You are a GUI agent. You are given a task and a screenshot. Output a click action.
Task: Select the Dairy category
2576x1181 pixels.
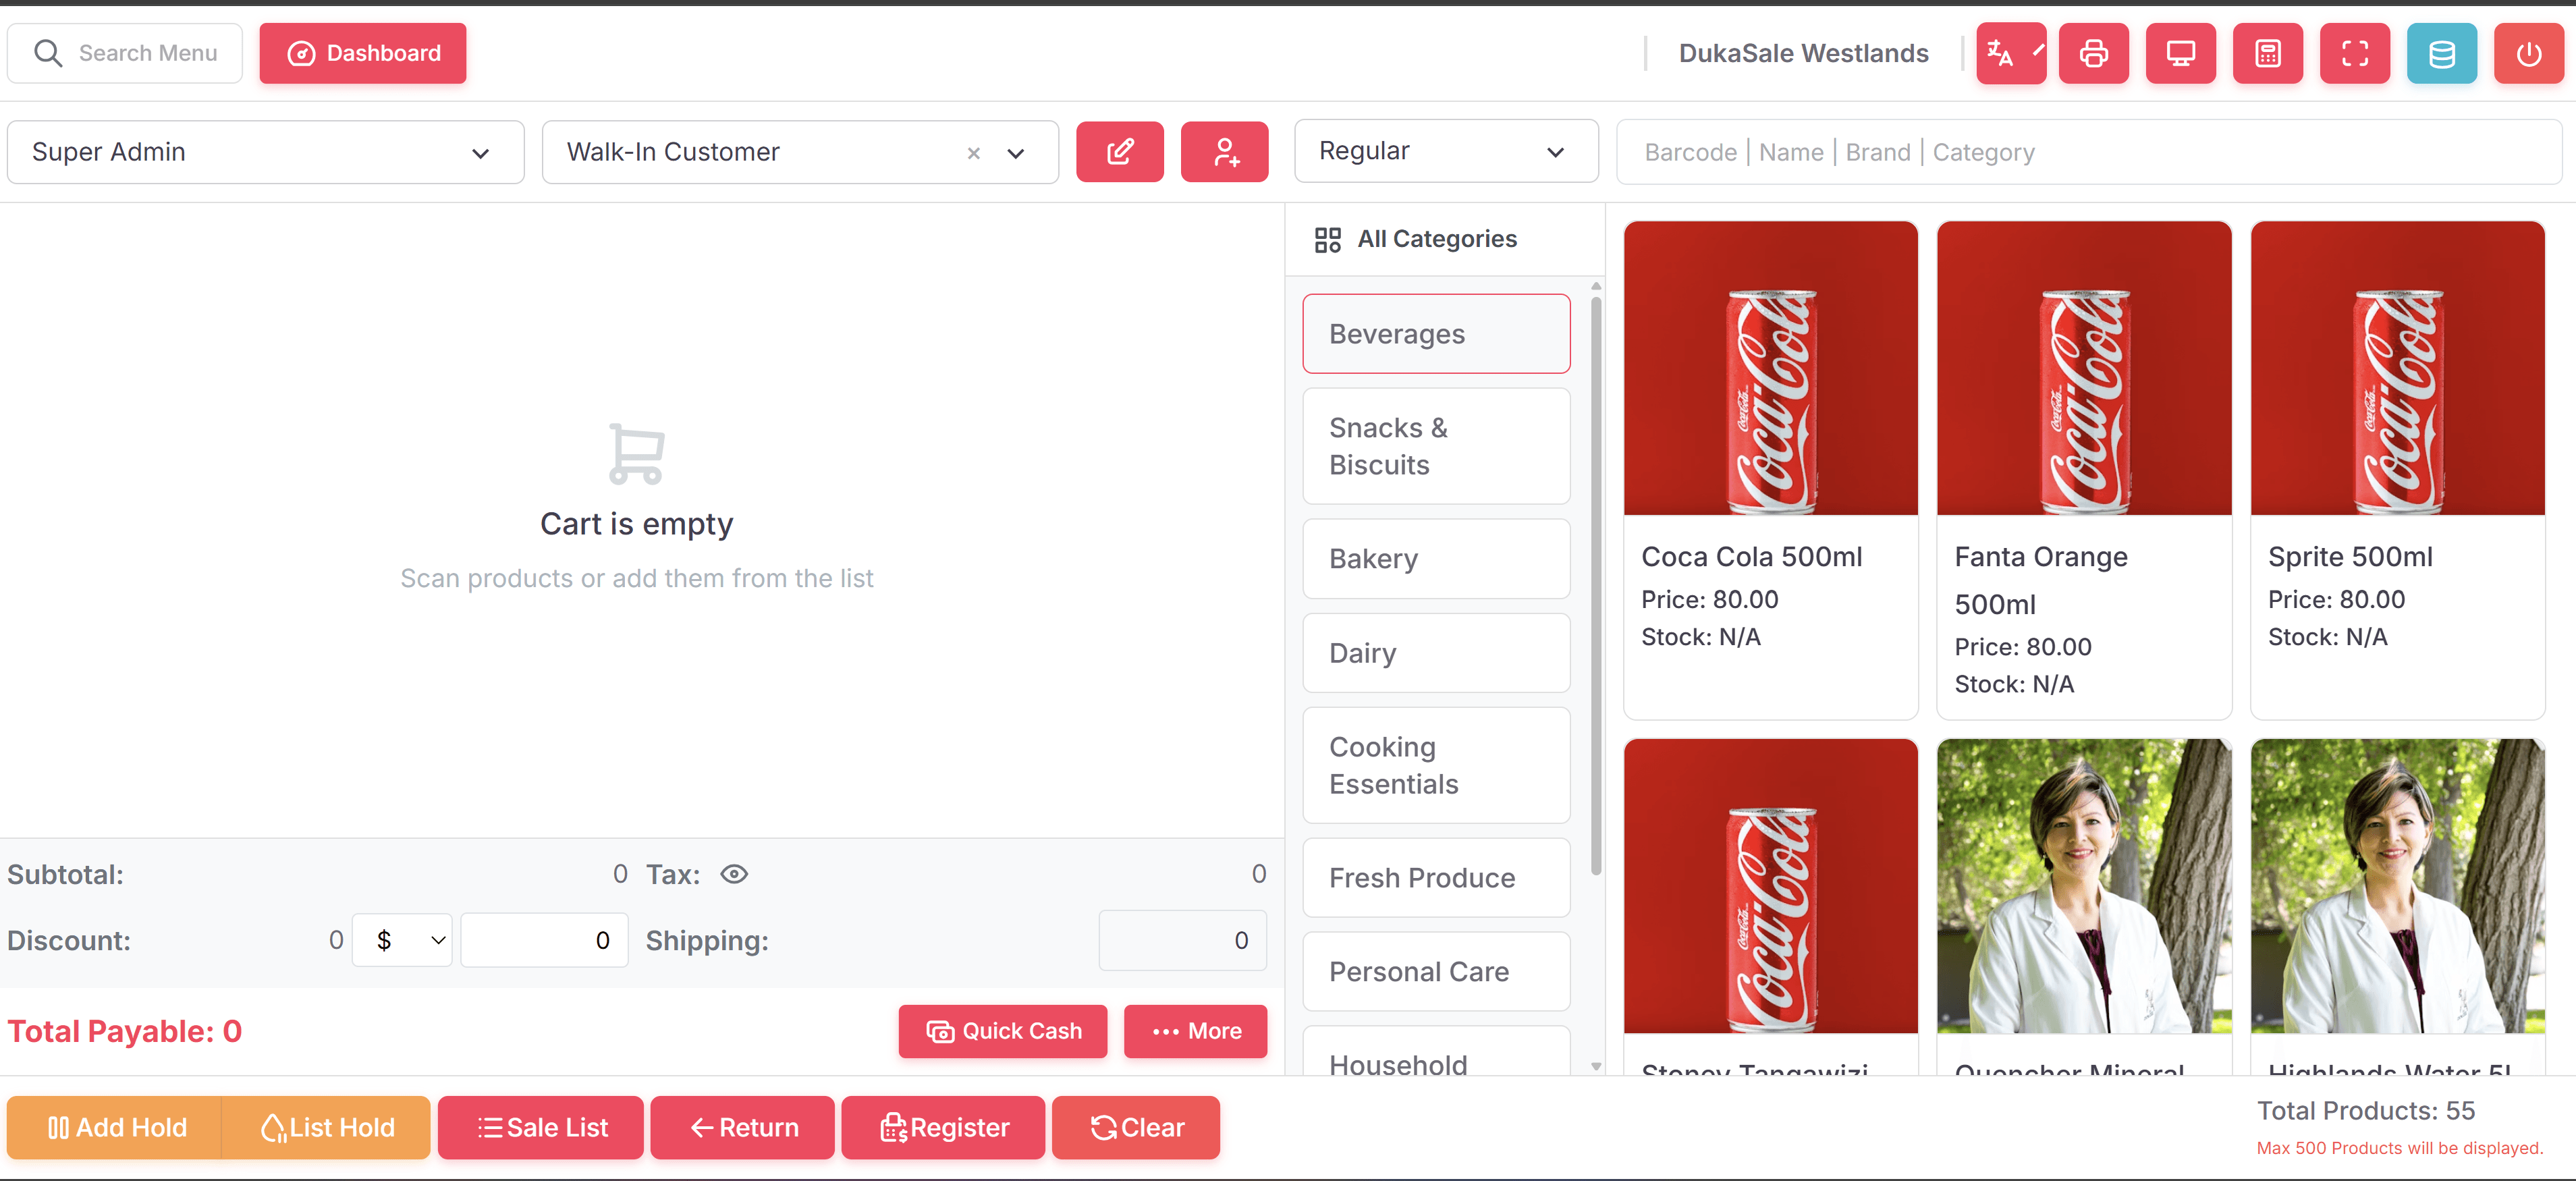1436,653
